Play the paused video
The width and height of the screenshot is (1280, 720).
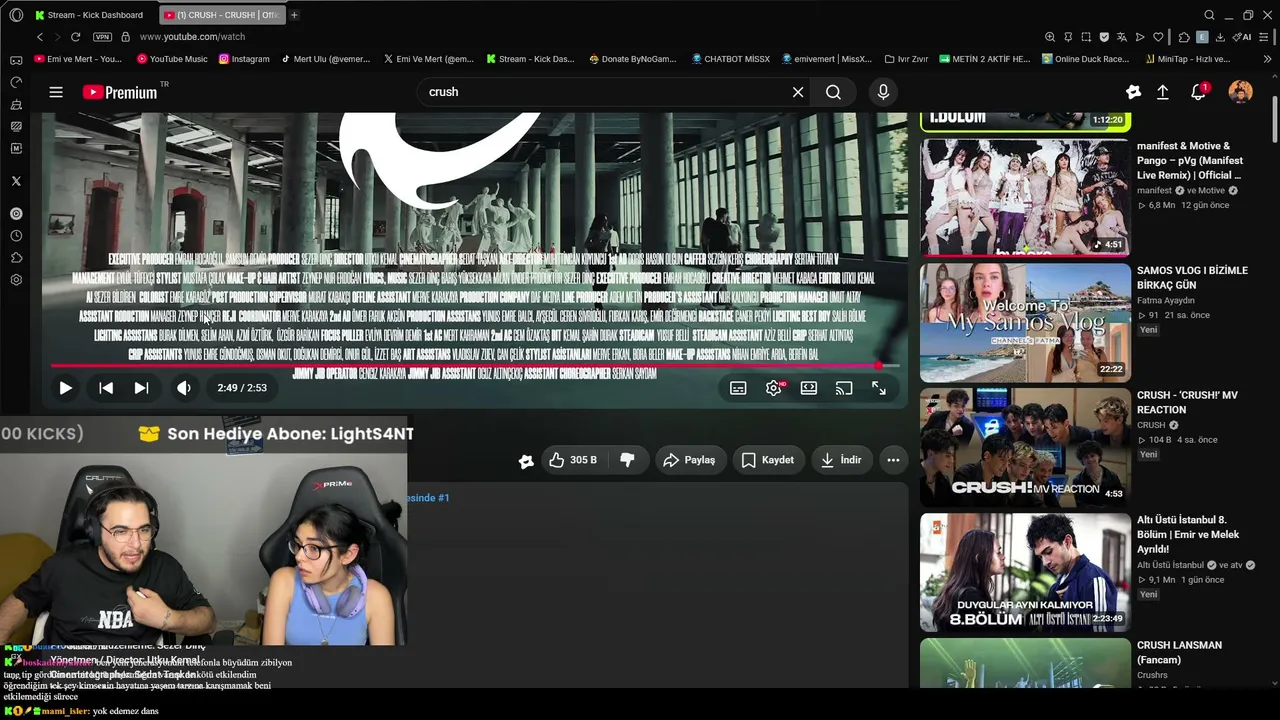click(x=65, y=388)
